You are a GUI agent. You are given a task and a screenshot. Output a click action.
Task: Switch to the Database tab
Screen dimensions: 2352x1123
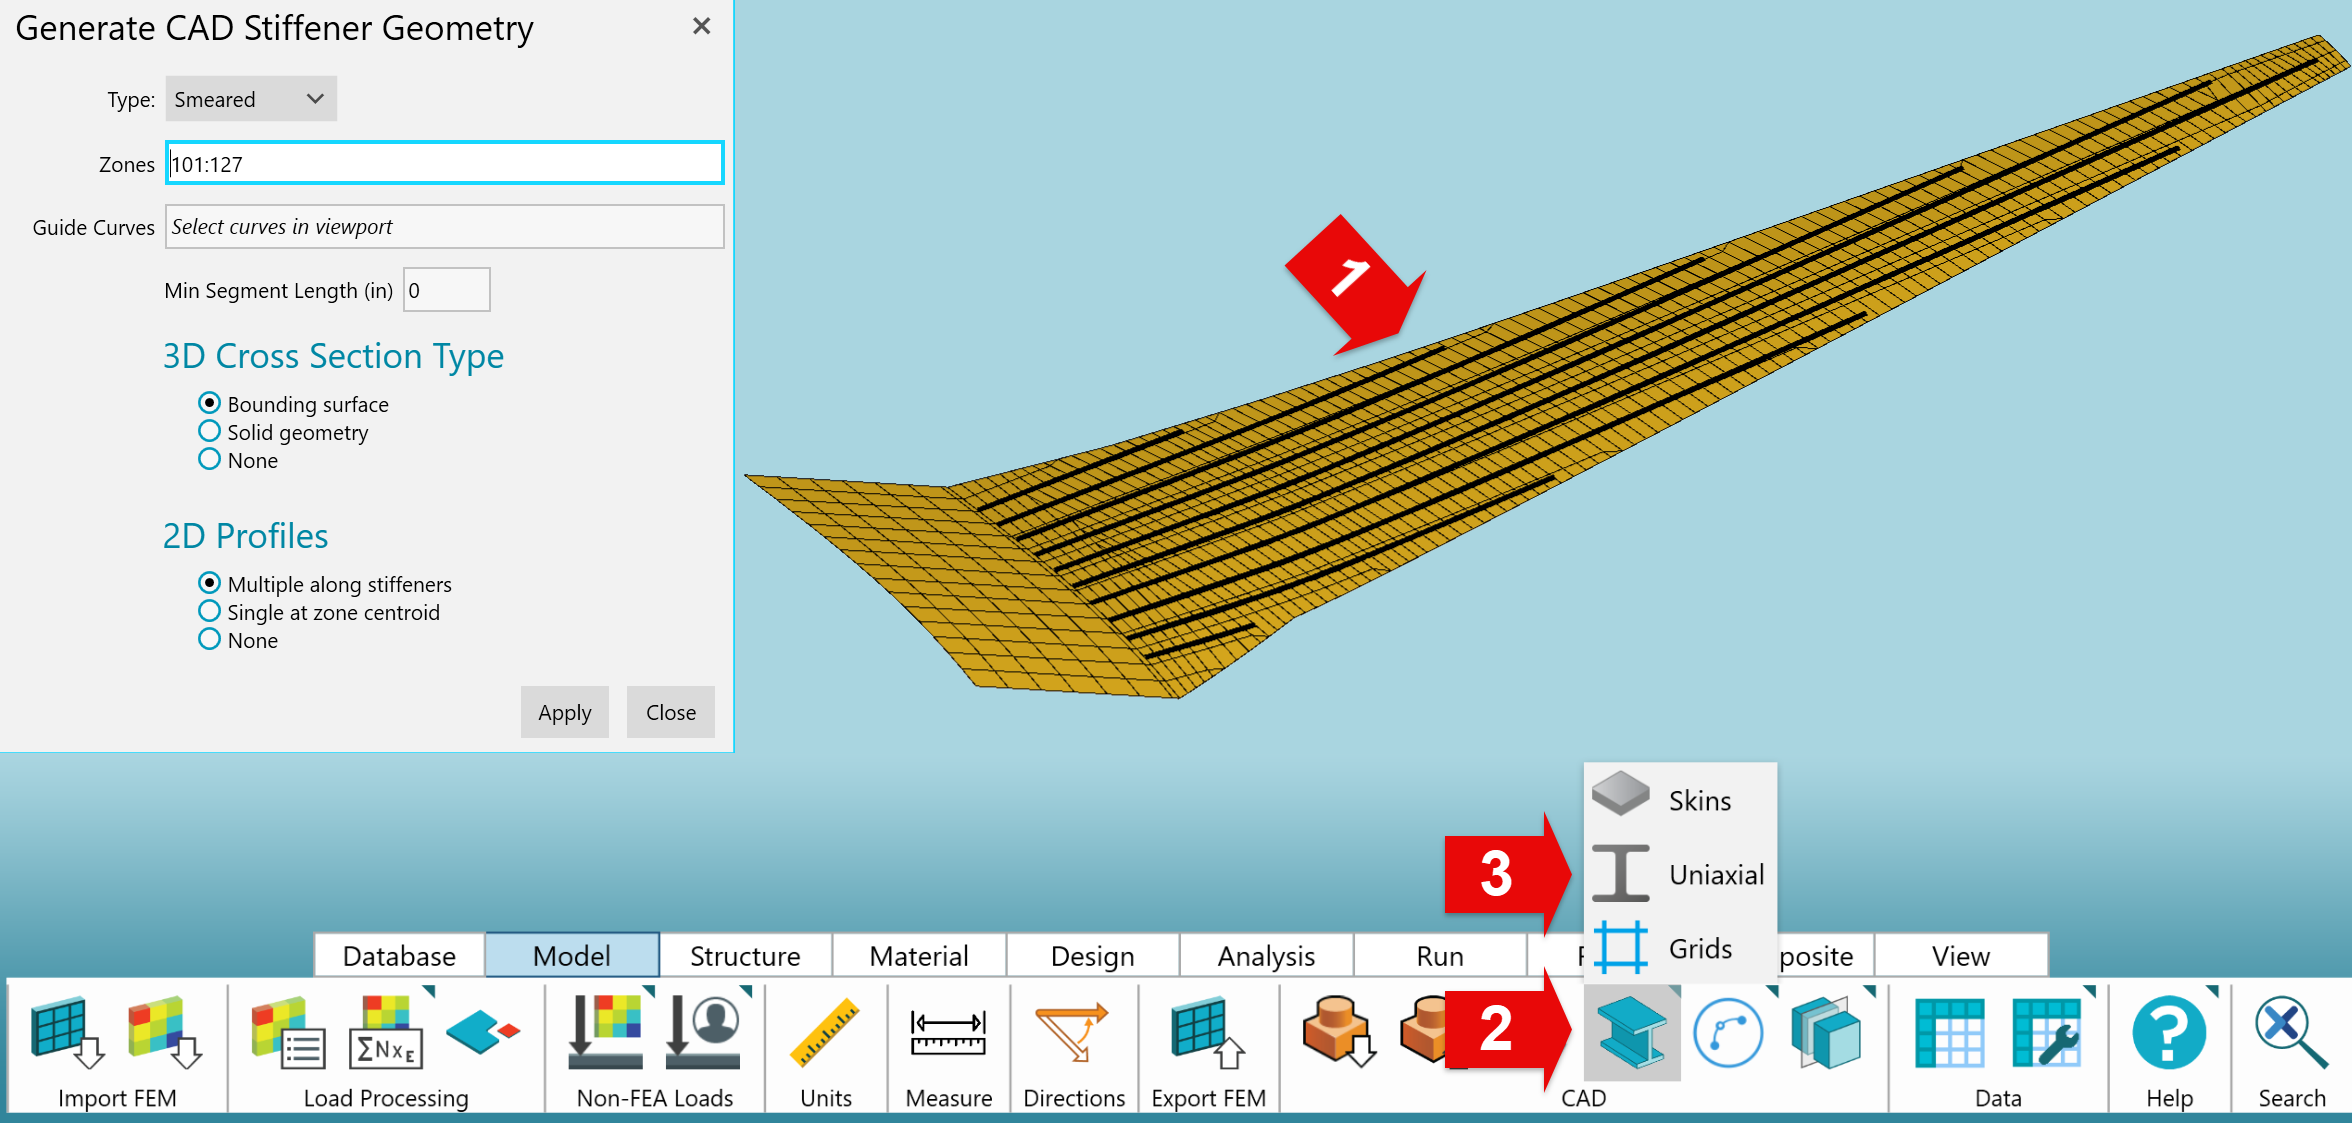click(399, 956)
